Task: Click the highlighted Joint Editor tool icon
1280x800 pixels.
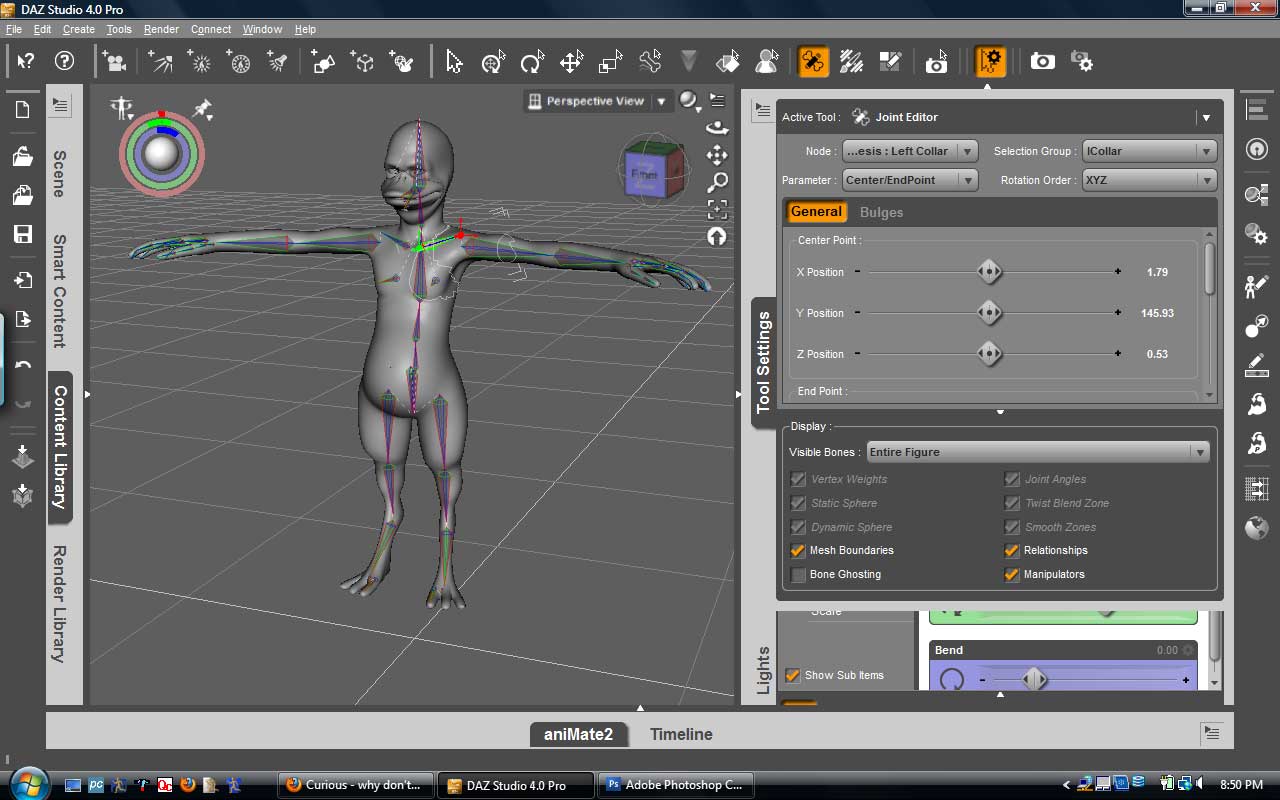Action: [x=813, y=62]
